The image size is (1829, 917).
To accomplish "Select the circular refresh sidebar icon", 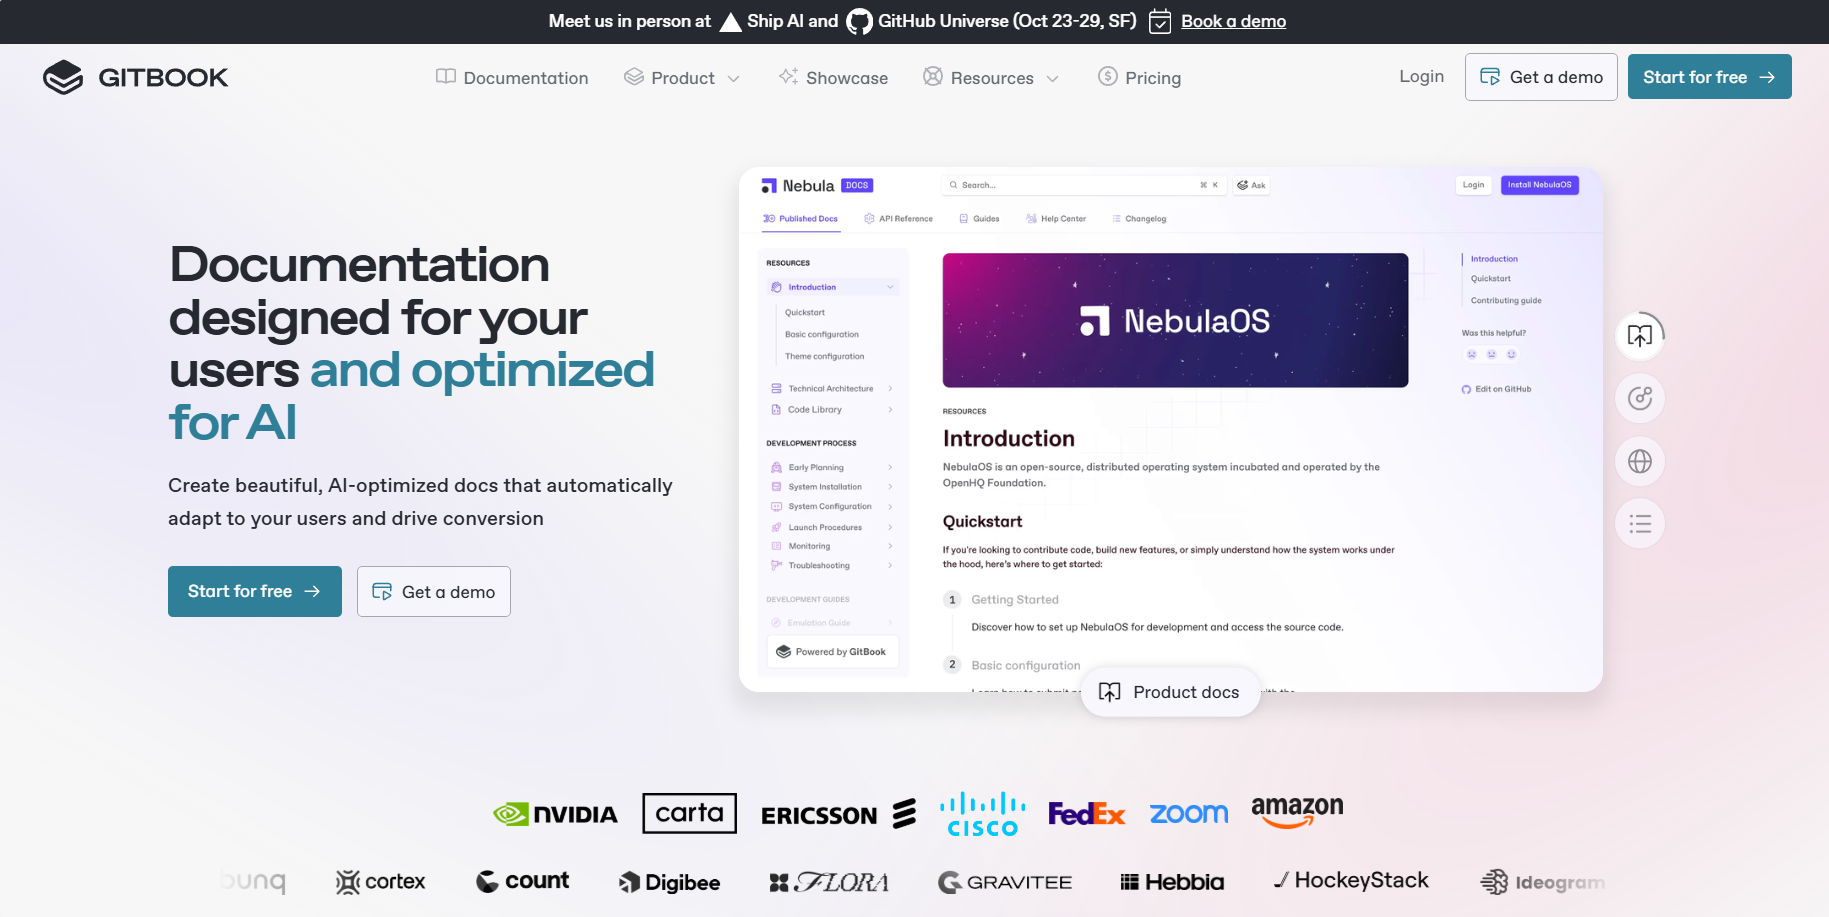I will coord(1640,398).
